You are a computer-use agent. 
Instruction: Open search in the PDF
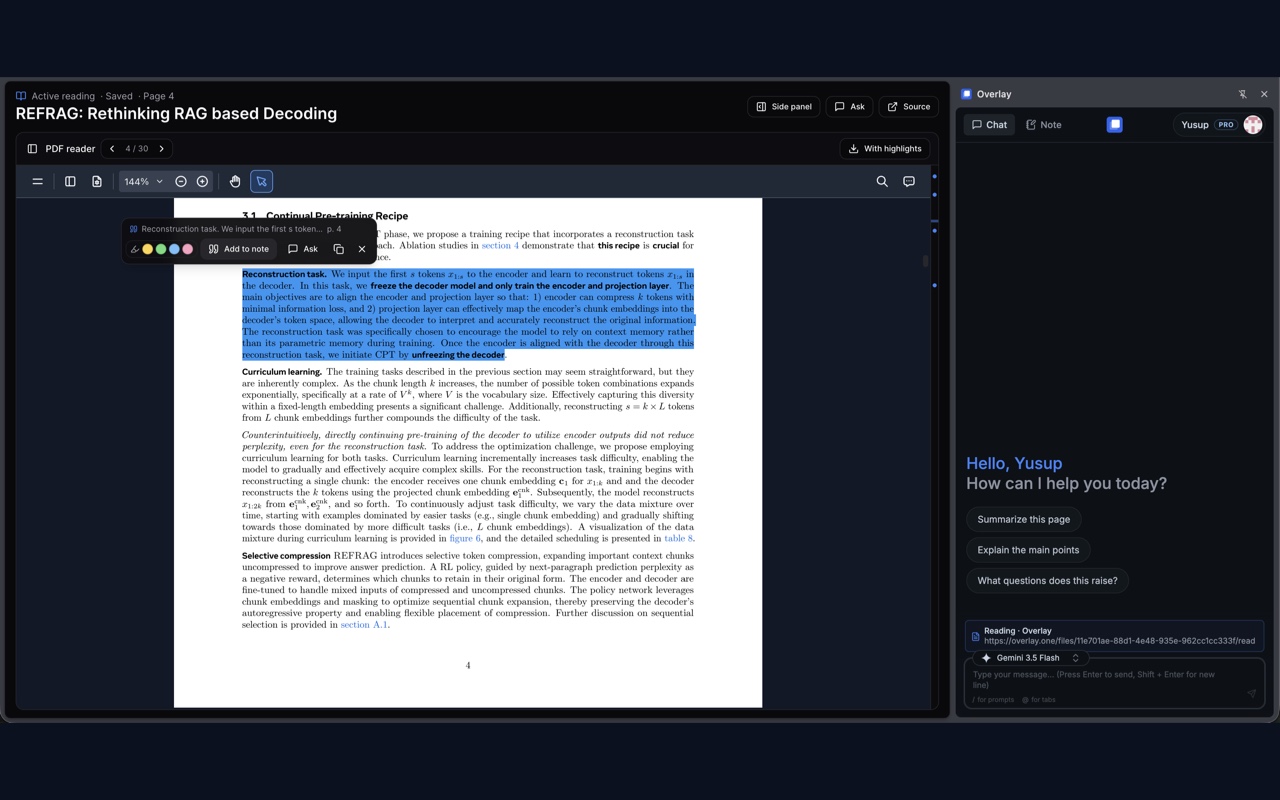[x=882, y=182]
